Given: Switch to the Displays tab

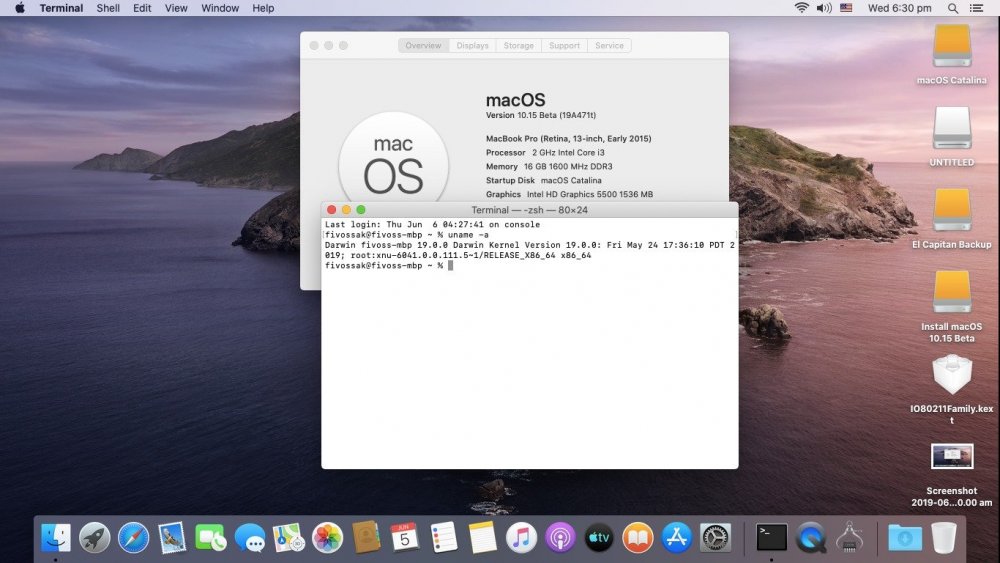Looking at the screenshot, I should pos(473,45).
